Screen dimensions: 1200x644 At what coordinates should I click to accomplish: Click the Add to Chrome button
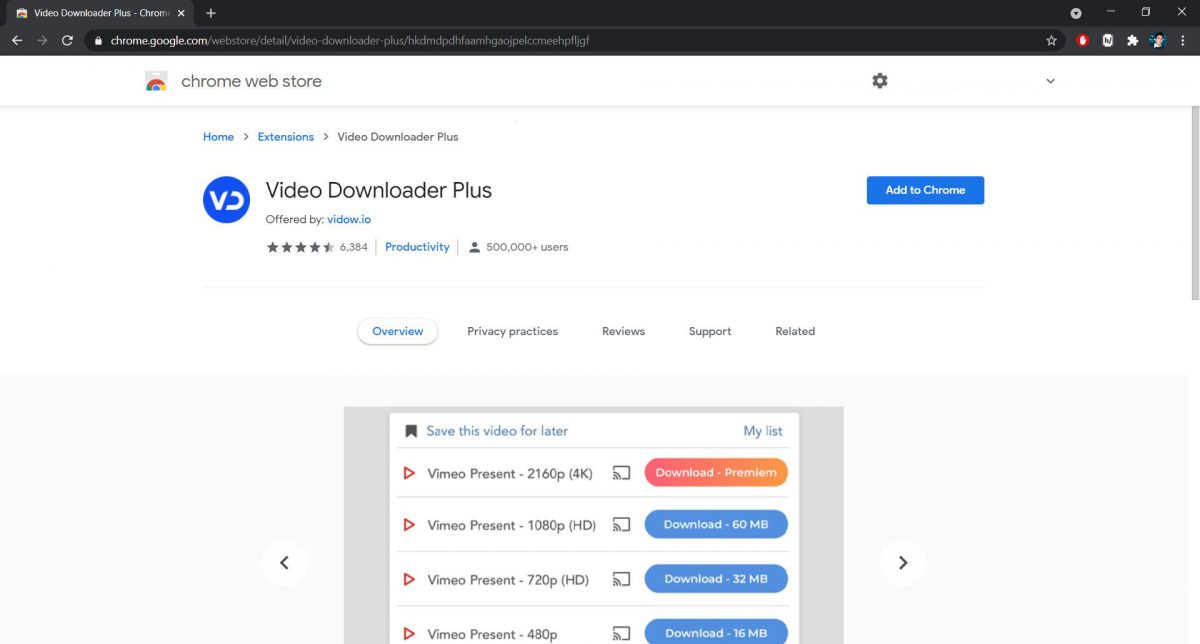[925, 189]
